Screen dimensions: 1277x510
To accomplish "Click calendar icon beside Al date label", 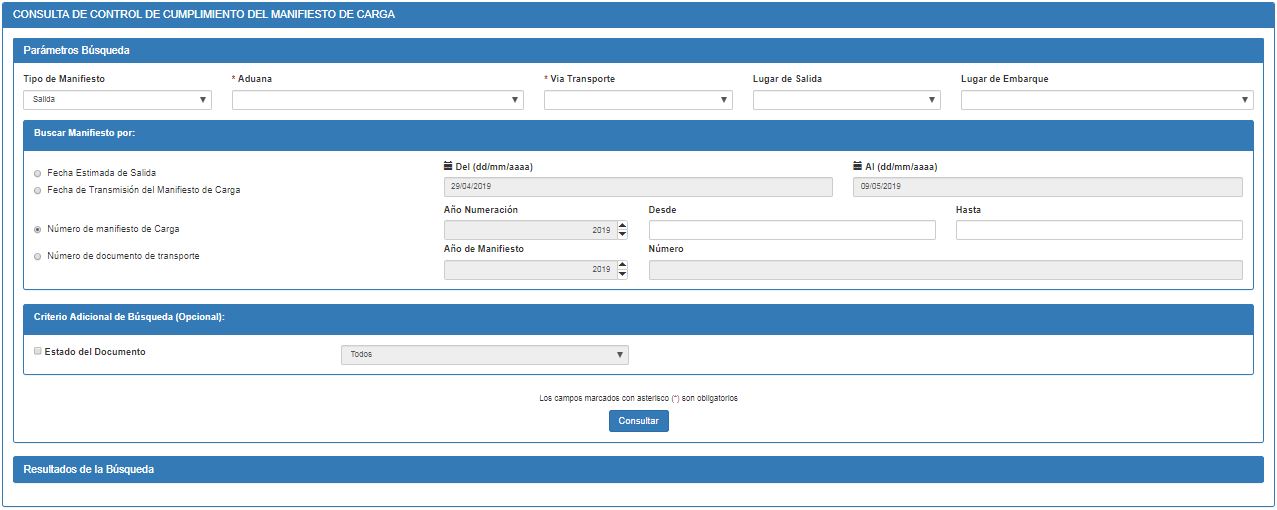I will (x=858, y=167).
